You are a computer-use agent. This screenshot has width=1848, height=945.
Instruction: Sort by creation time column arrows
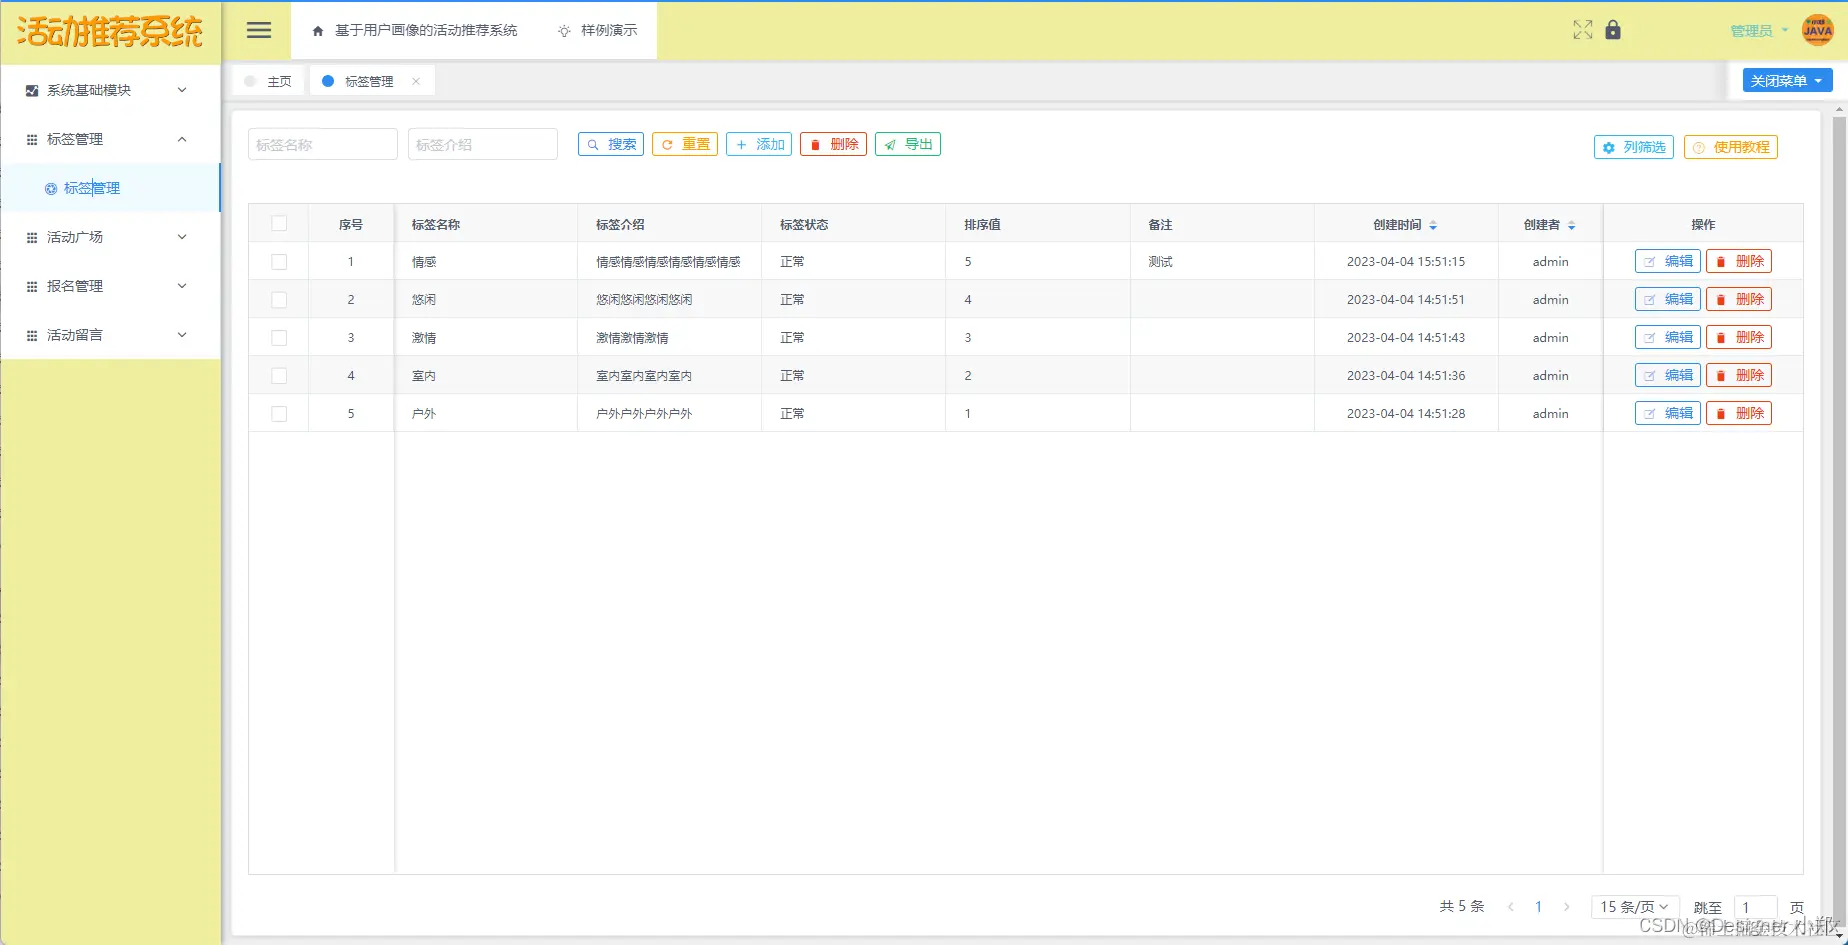pos(1433,225)
